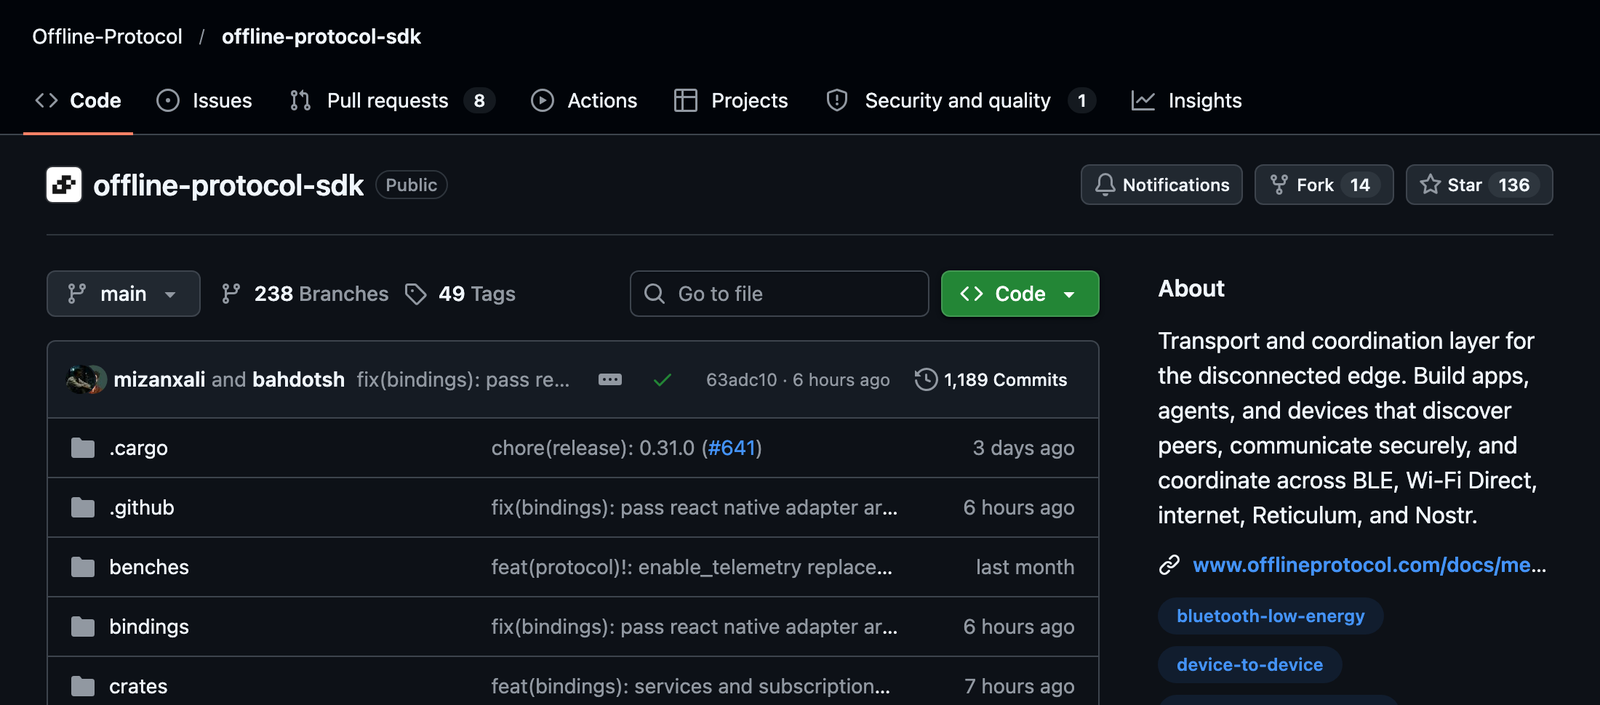Viewport: 1600px width, 705px height.
Task: Open the benches folder
Action: click(x=149, y=567)
